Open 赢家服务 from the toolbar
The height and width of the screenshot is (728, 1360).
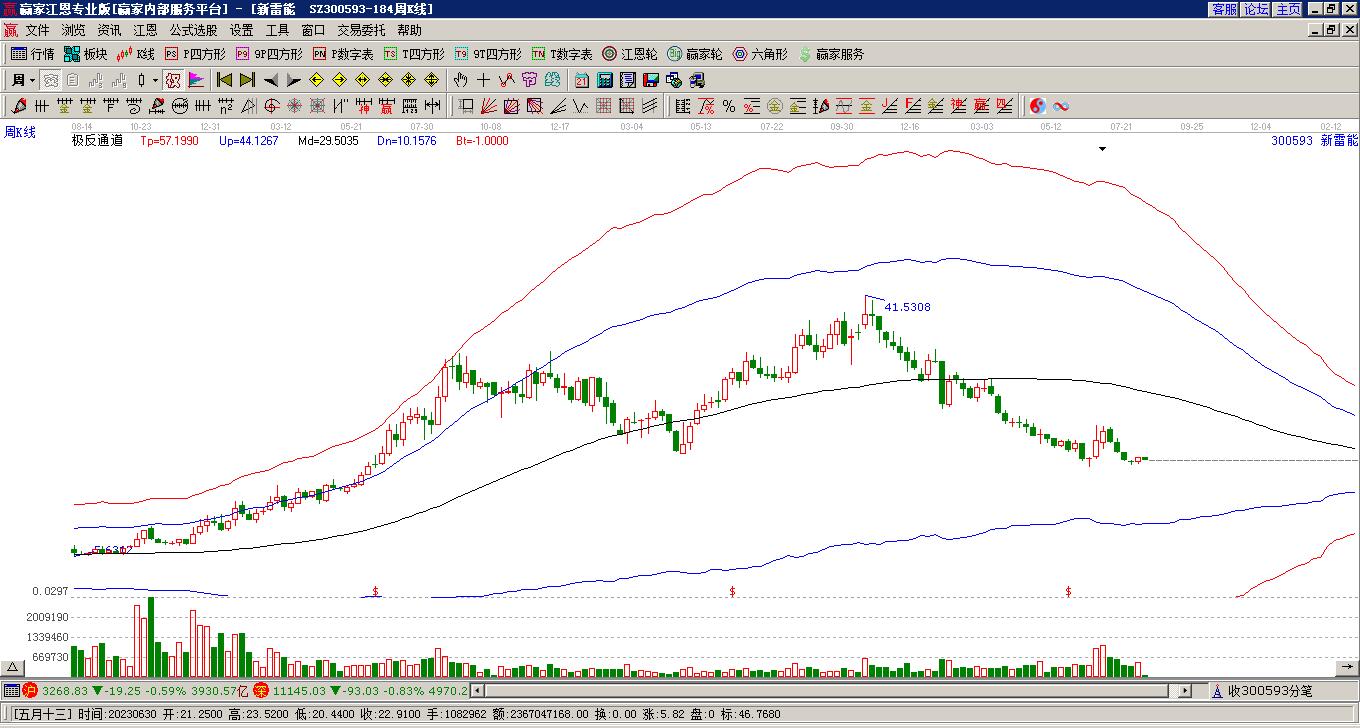(x=831, y=54)
